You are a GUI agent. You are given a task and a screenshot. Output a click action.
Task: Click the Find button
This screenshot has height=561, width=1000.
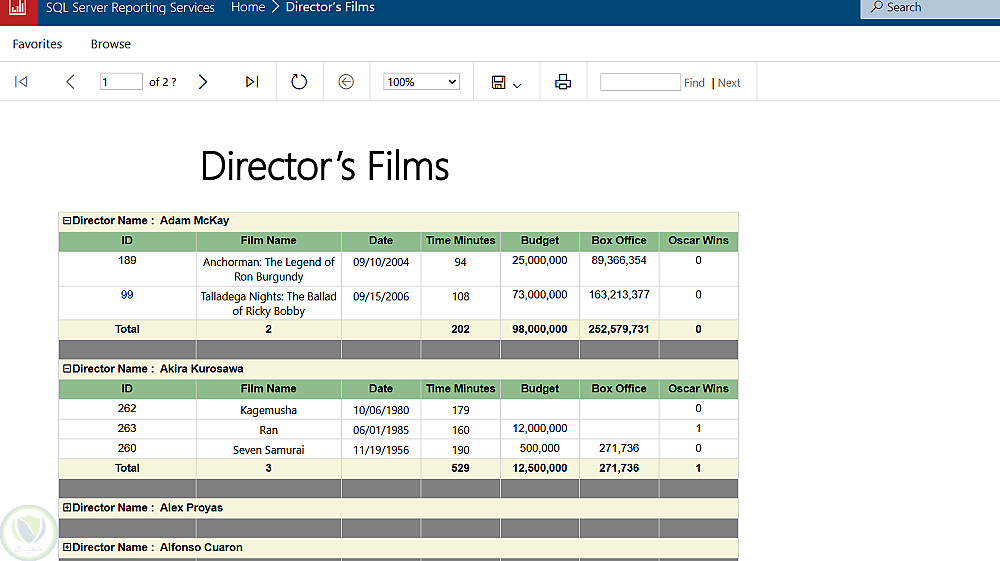(694, 83)
